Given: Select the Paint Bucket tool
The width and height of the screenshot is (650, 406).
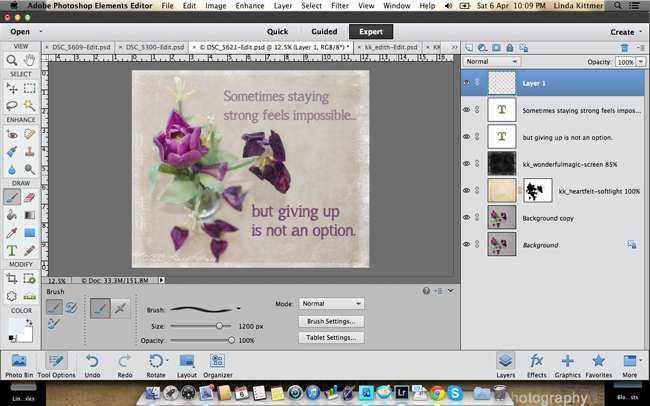Looking at the screenshot, I should tap(12, 215).
